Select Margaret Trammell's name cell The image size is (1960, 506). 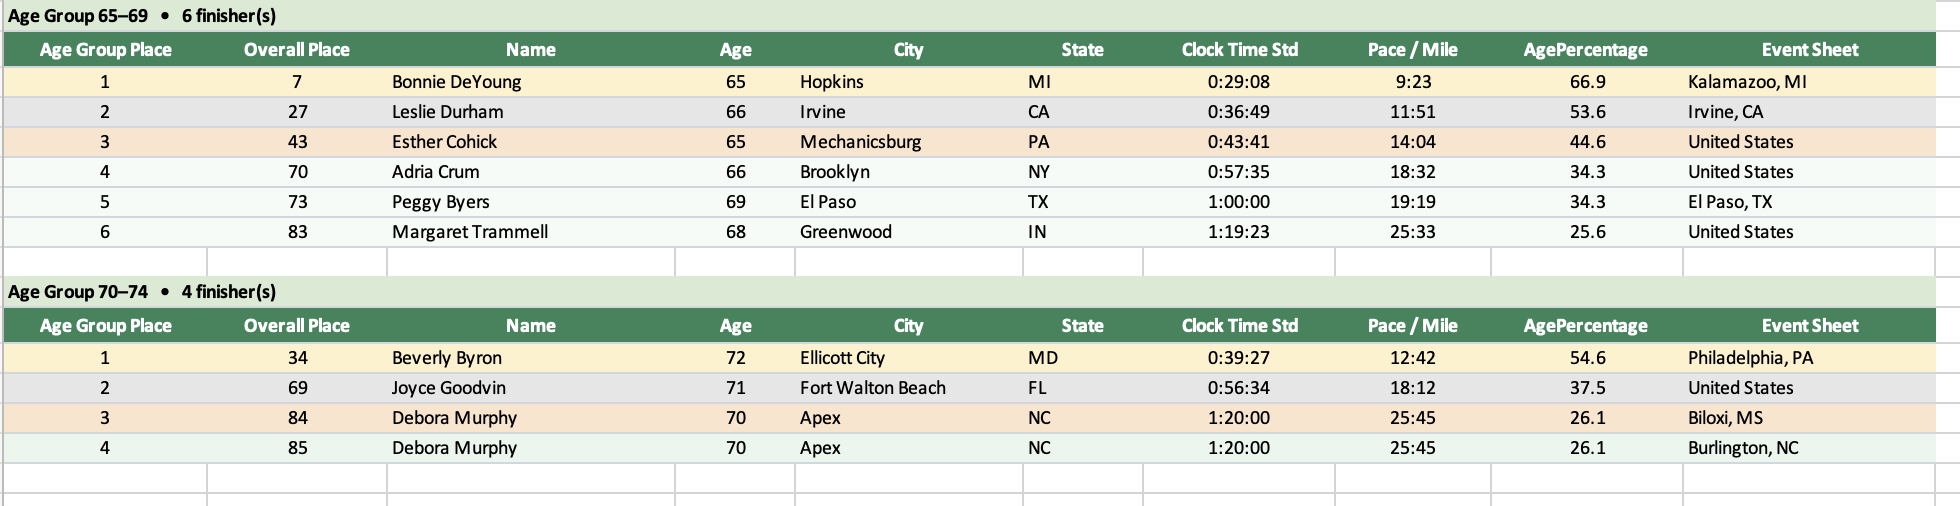(x=470, y=232)
